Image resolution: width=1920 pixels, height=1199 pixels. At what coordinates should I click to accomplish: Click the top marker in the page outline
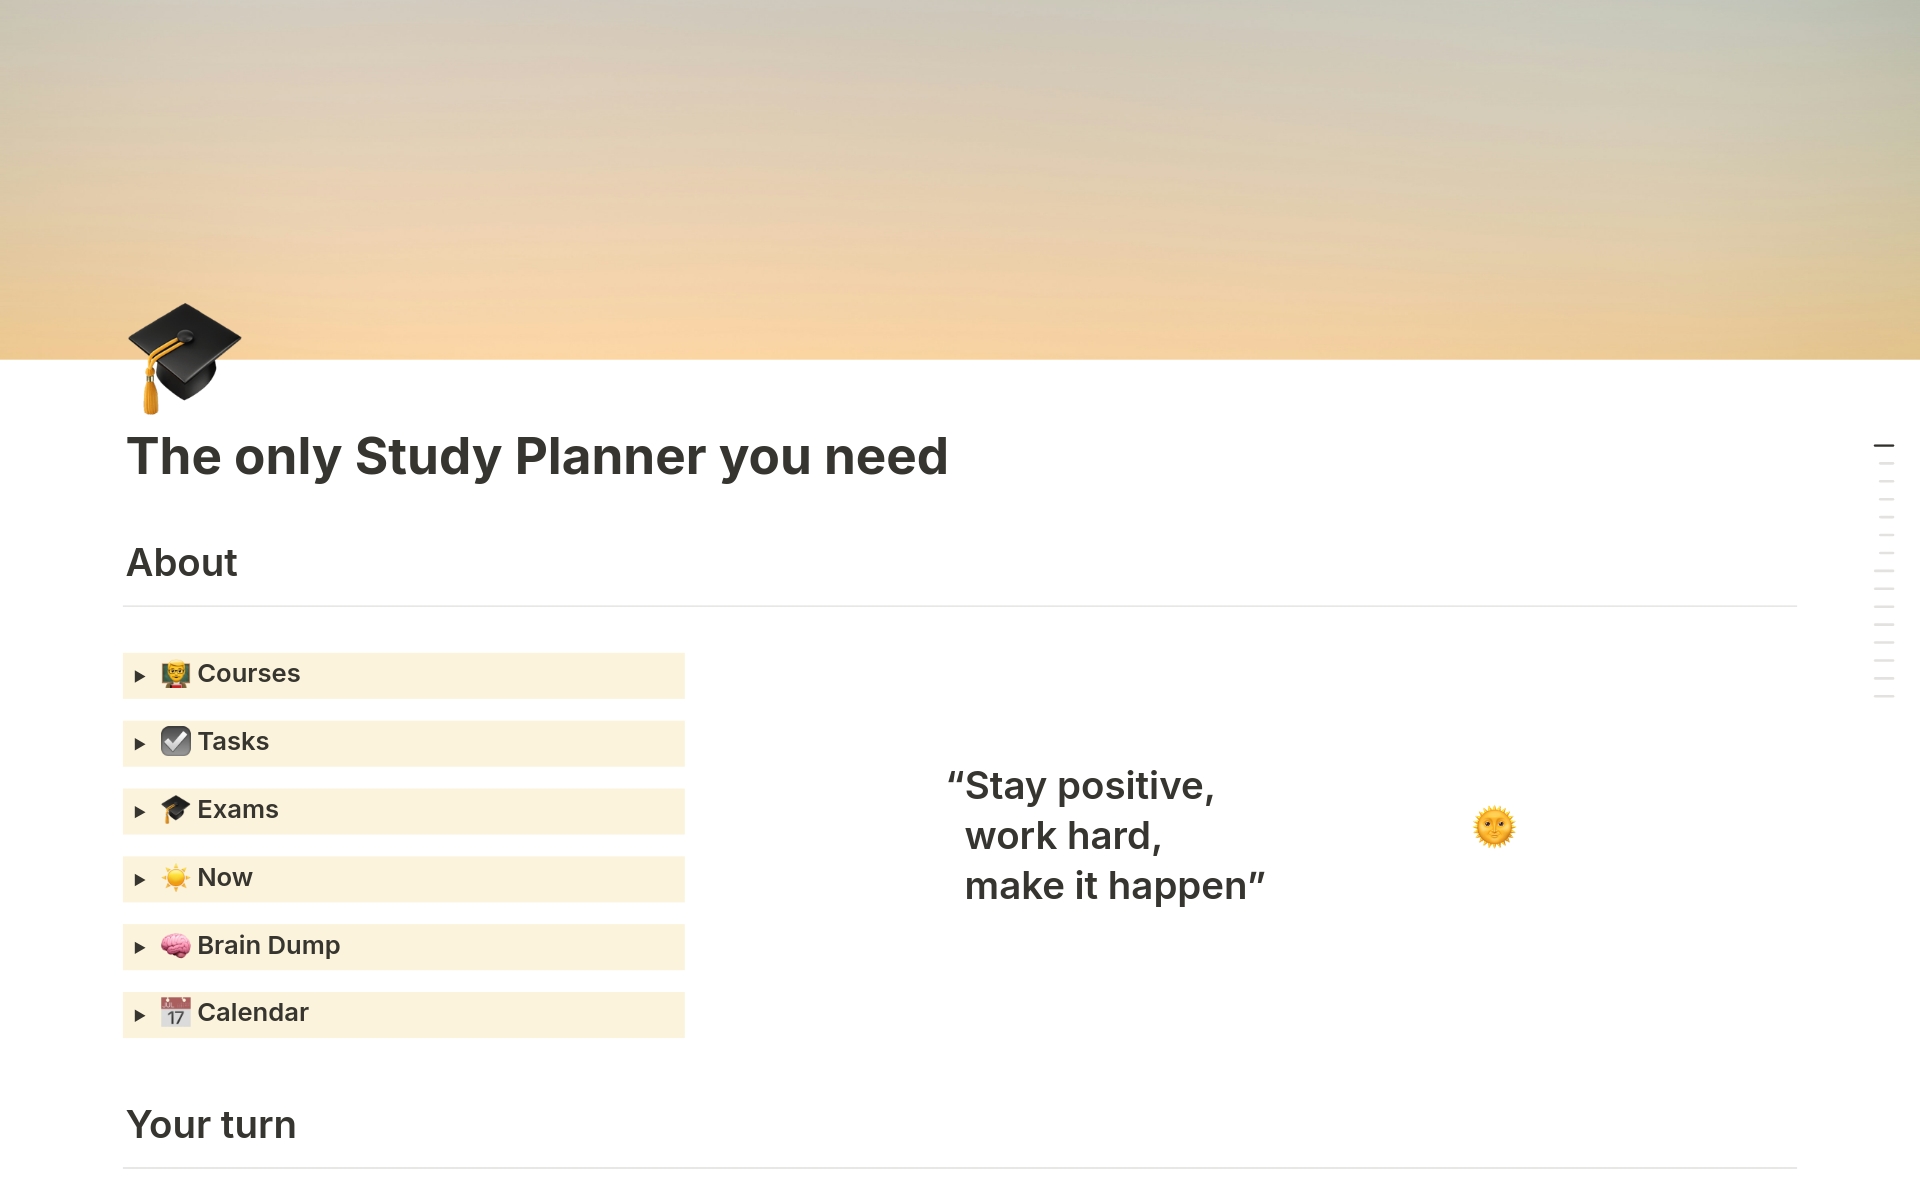(x=1884, y=445)
